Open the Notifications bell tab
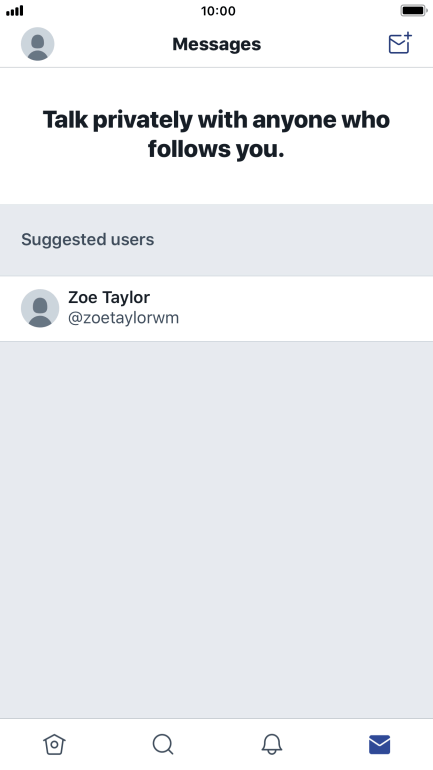The image size is (433, 770). coord(271,744)
